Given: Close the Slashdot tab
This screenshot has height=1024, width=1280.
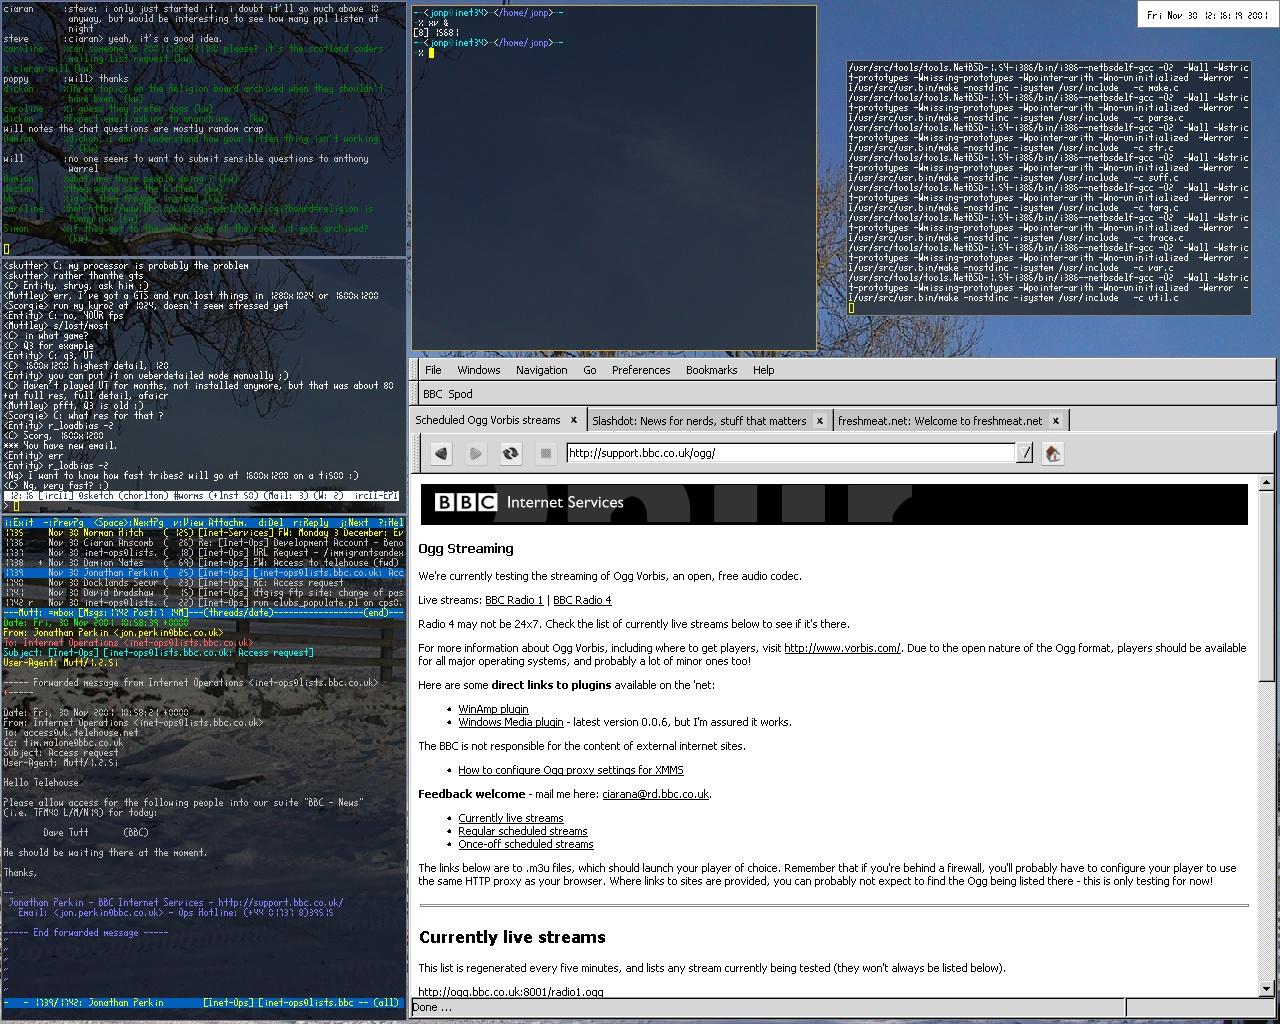Looking at the screenshot, I should pyautogui.click(x=820, y=421).
